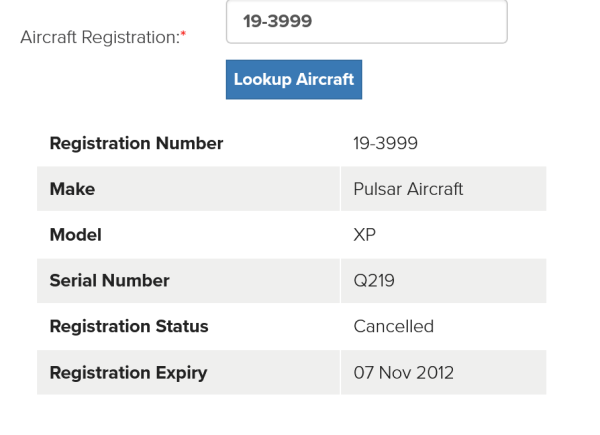Focus the Aircraft Registration input field
Screen dimensions: 600x435
pos(366,22)
